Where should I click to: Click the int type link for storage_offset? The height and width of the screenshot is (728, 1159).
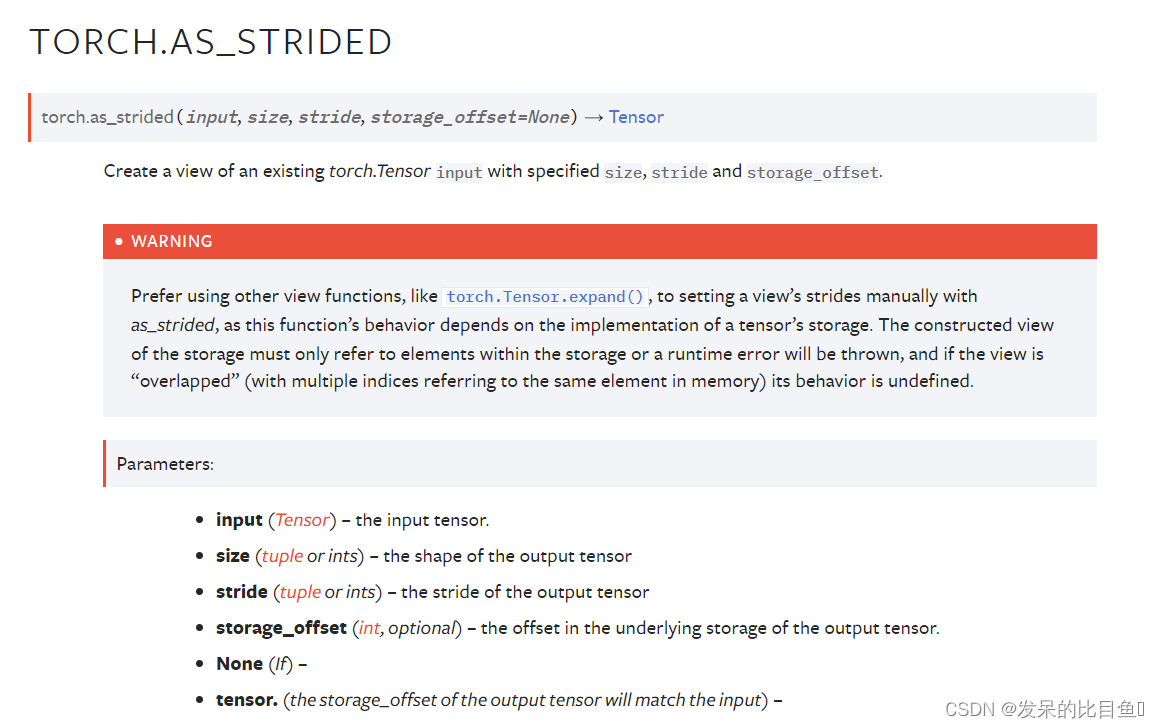tap(369, 628)
